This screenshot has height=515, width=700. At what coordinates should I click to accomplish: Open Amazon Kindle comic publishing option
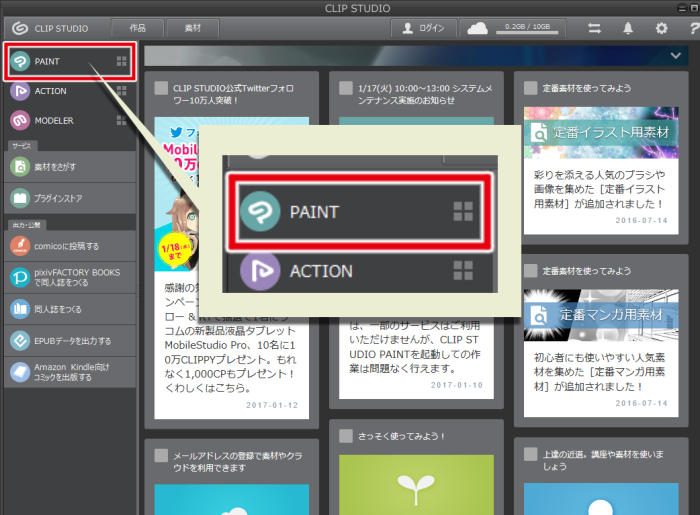point(70,372)
